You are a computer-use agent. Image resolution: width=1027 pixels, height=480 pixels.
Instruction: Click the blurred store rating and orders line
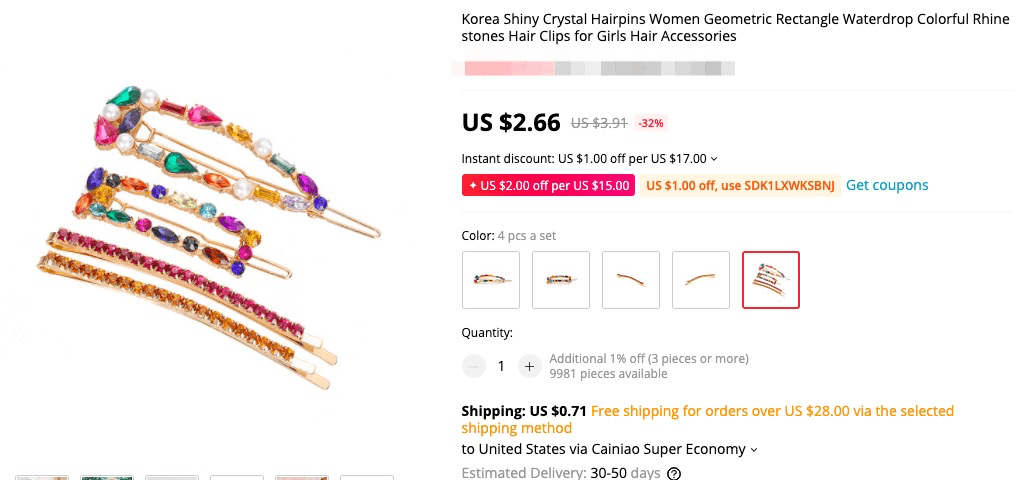pos(593,69)
